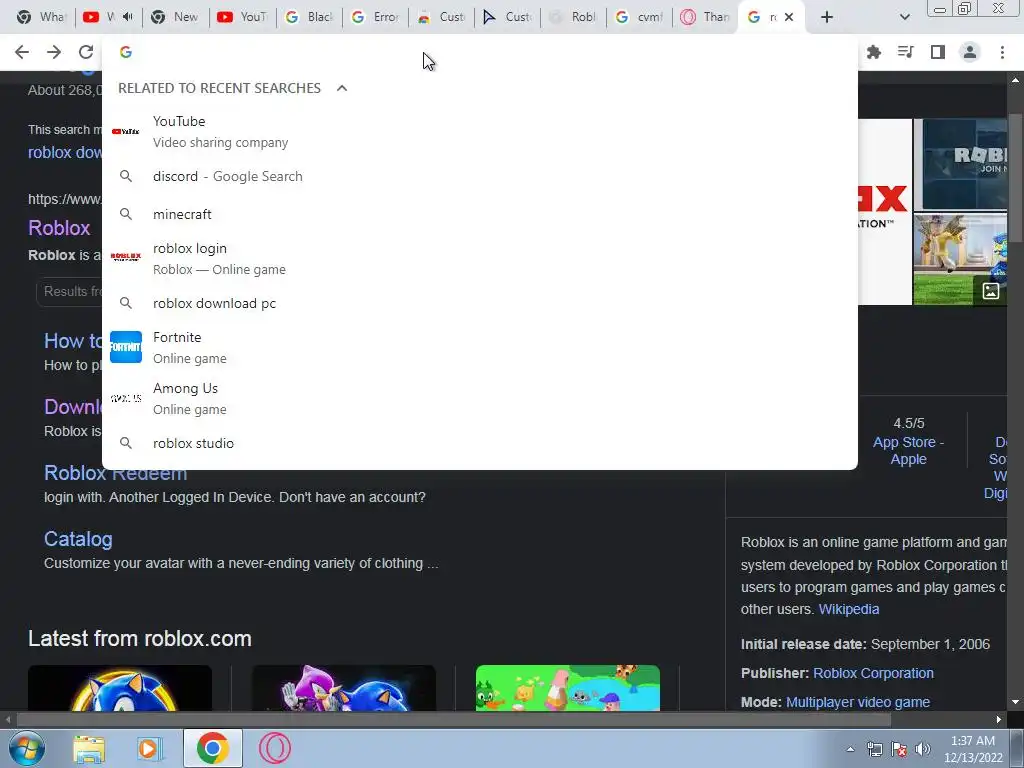Select the roblox download pc suggestion
This screenshot has height=768, width=1024.
tap(480, 303)
